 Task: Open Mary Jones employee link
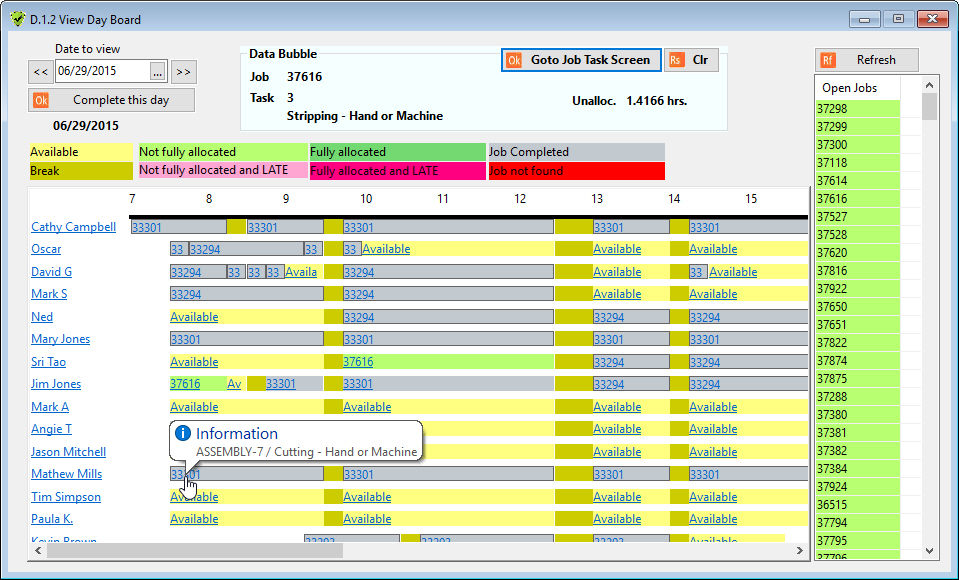(61, 339)
